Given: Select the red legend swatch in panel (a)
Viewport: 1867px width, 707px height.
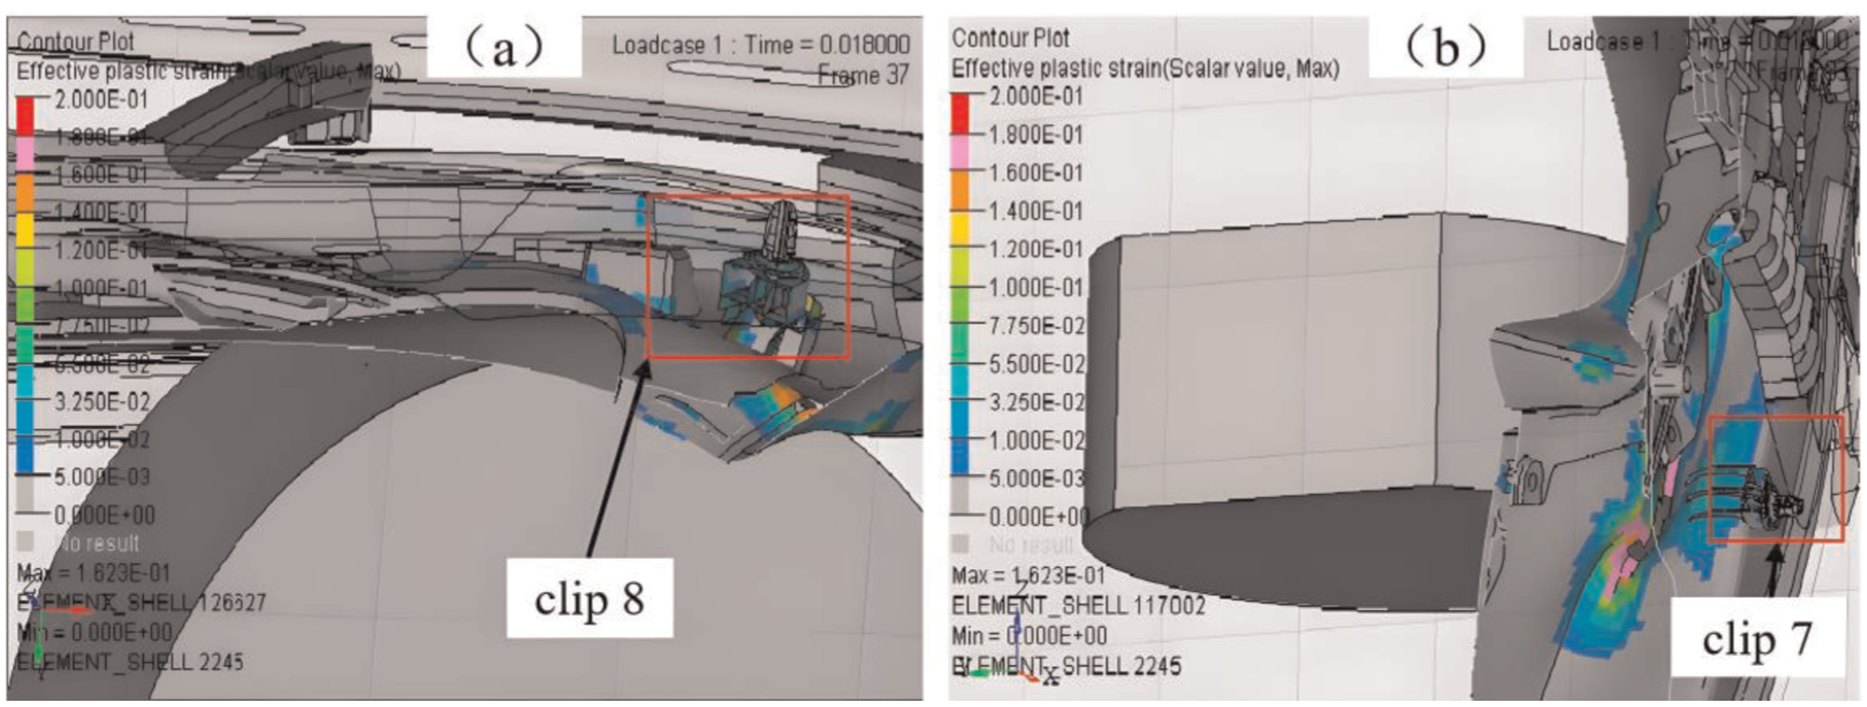Looking at the screenshot, I should [24, 116].
